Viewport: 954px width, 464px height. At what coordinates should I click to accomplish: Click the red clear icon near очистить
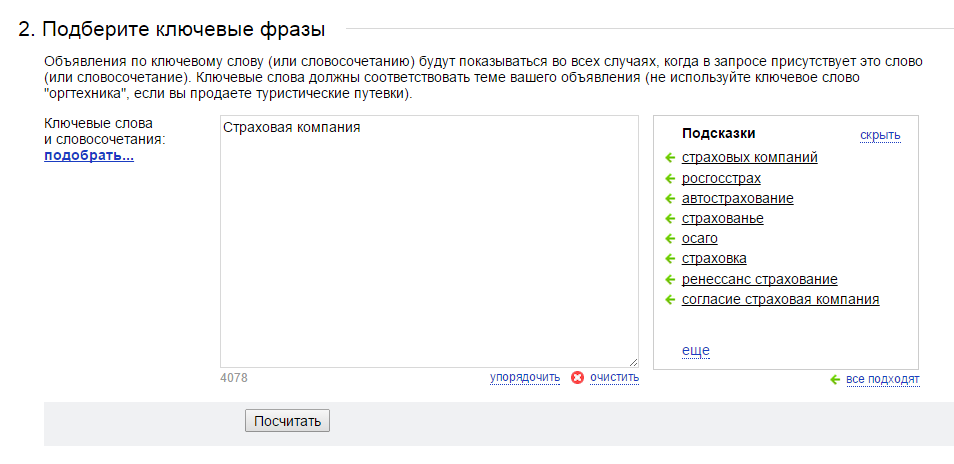click(x=577, y=378)
